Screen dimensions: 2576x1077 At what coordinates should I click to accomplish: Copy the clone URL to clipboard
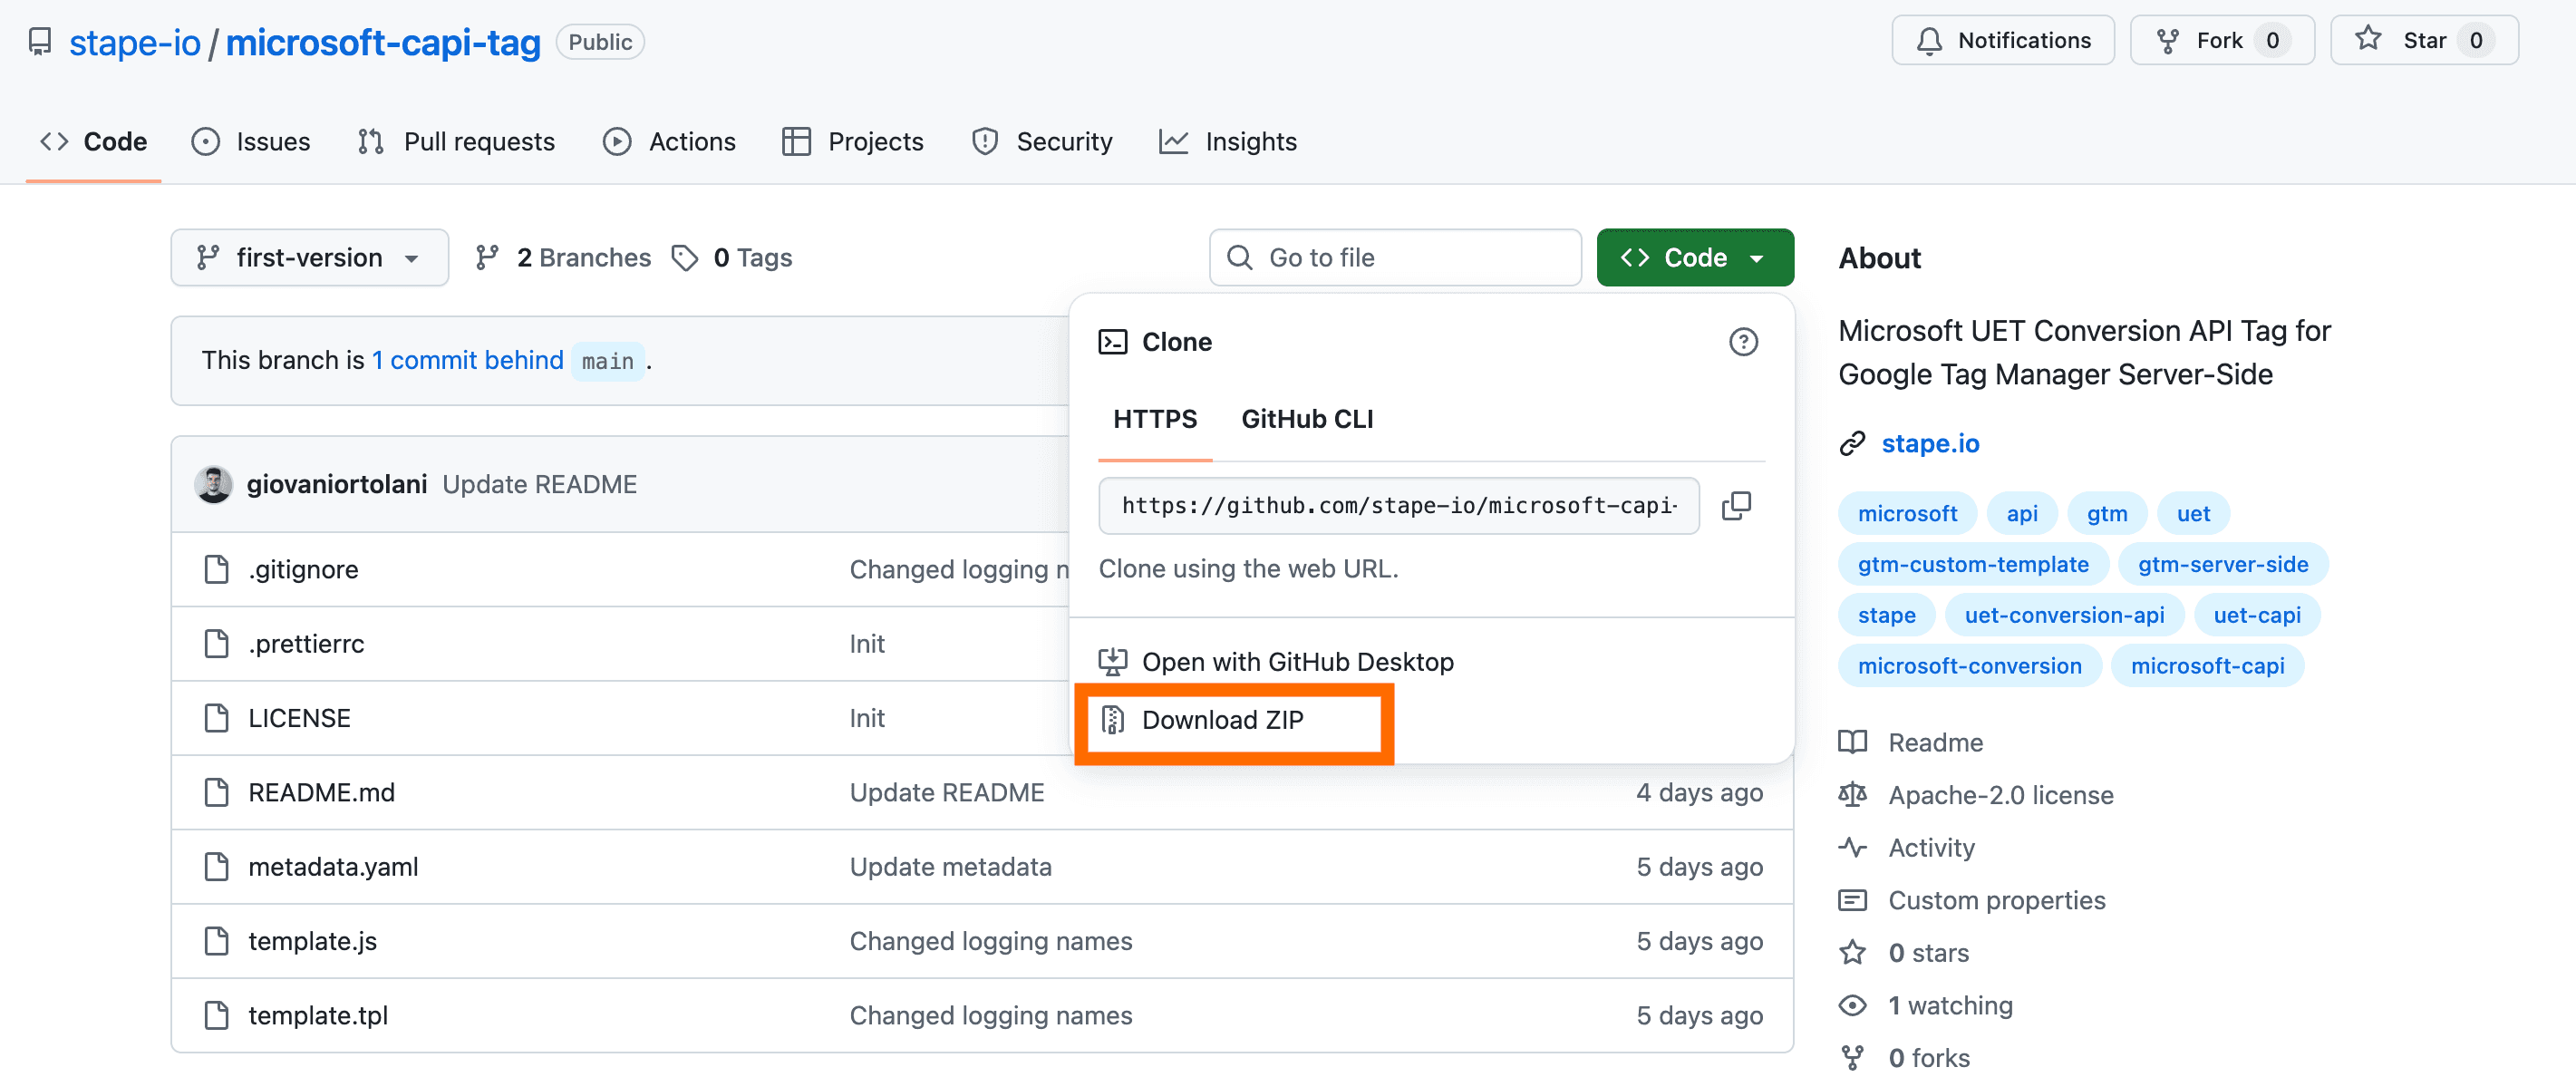(x=1736, y=506)
